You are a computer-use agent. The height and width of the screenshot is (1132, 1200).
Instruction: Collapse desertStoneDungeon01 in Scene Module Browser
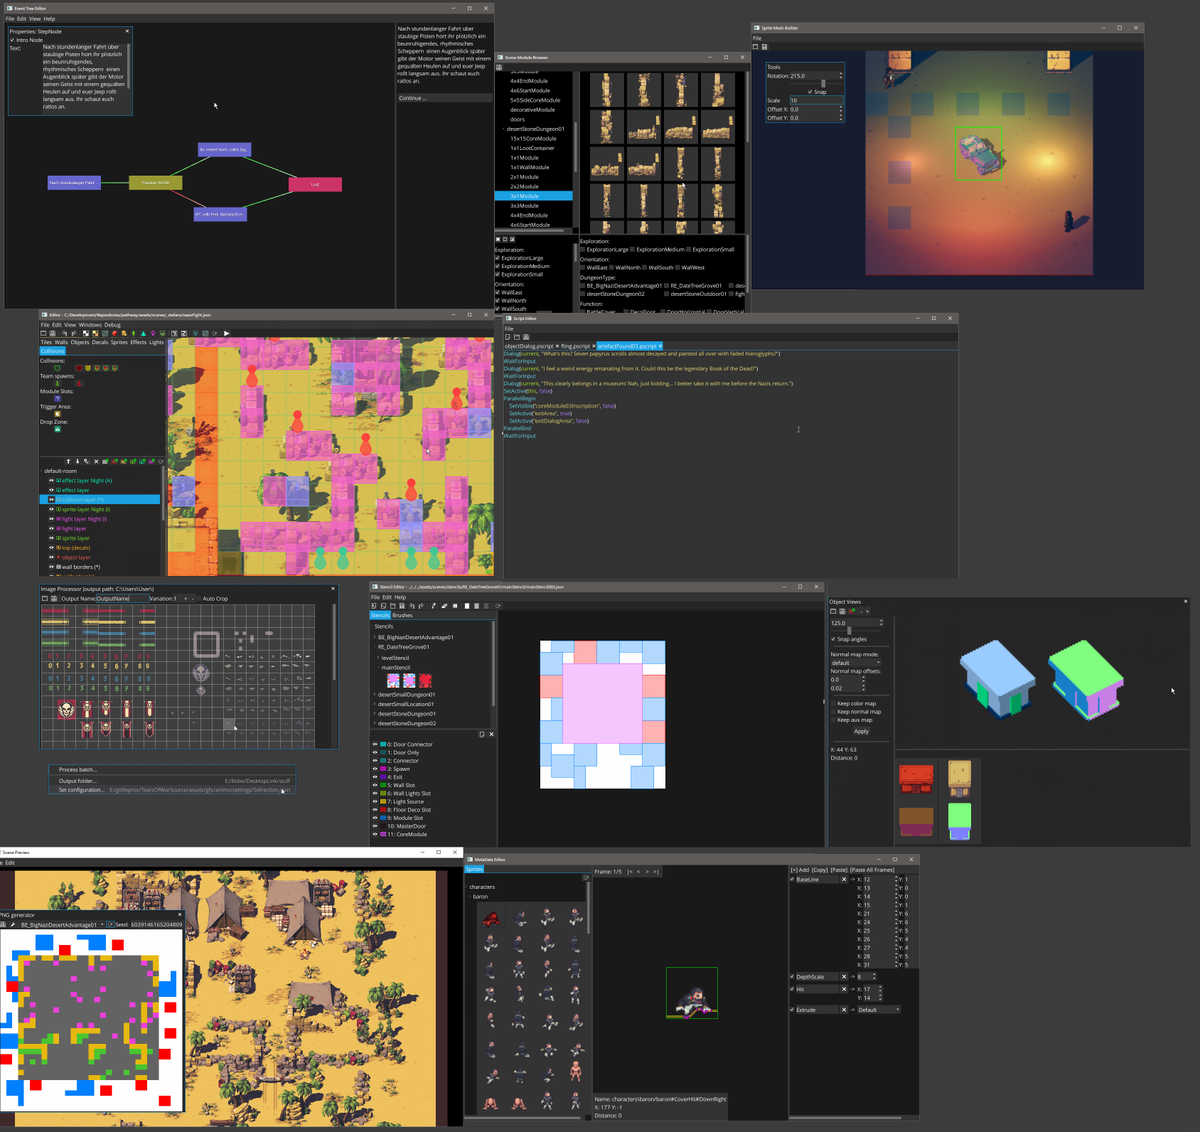[503, 129]
